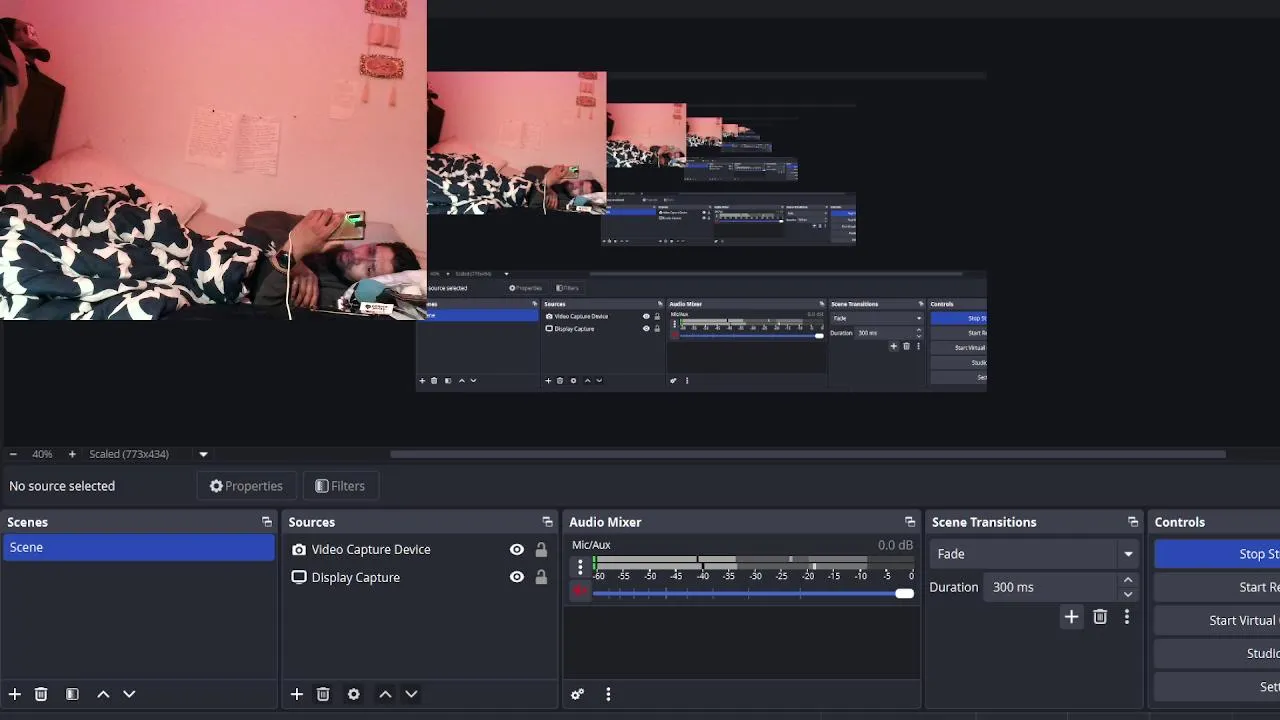Open Filters for the source
Viewport: 1280px width, 720px height.
340,486
